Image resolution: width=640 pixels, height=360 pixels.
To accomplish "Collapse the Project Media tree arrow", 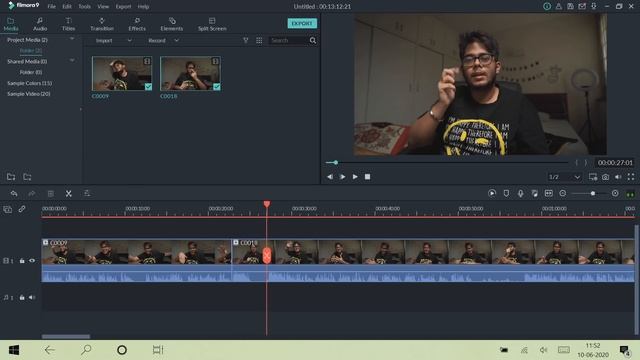I will click(x=72, y=39).
